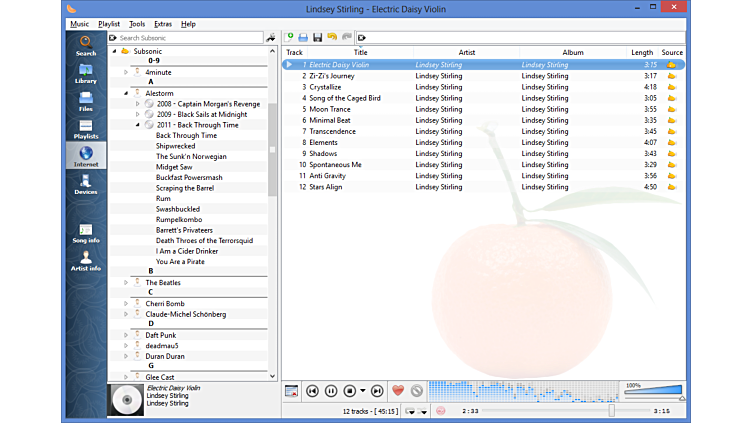Click the new playlist toolbar icon
Screen dimensions: 752x423
290,37
